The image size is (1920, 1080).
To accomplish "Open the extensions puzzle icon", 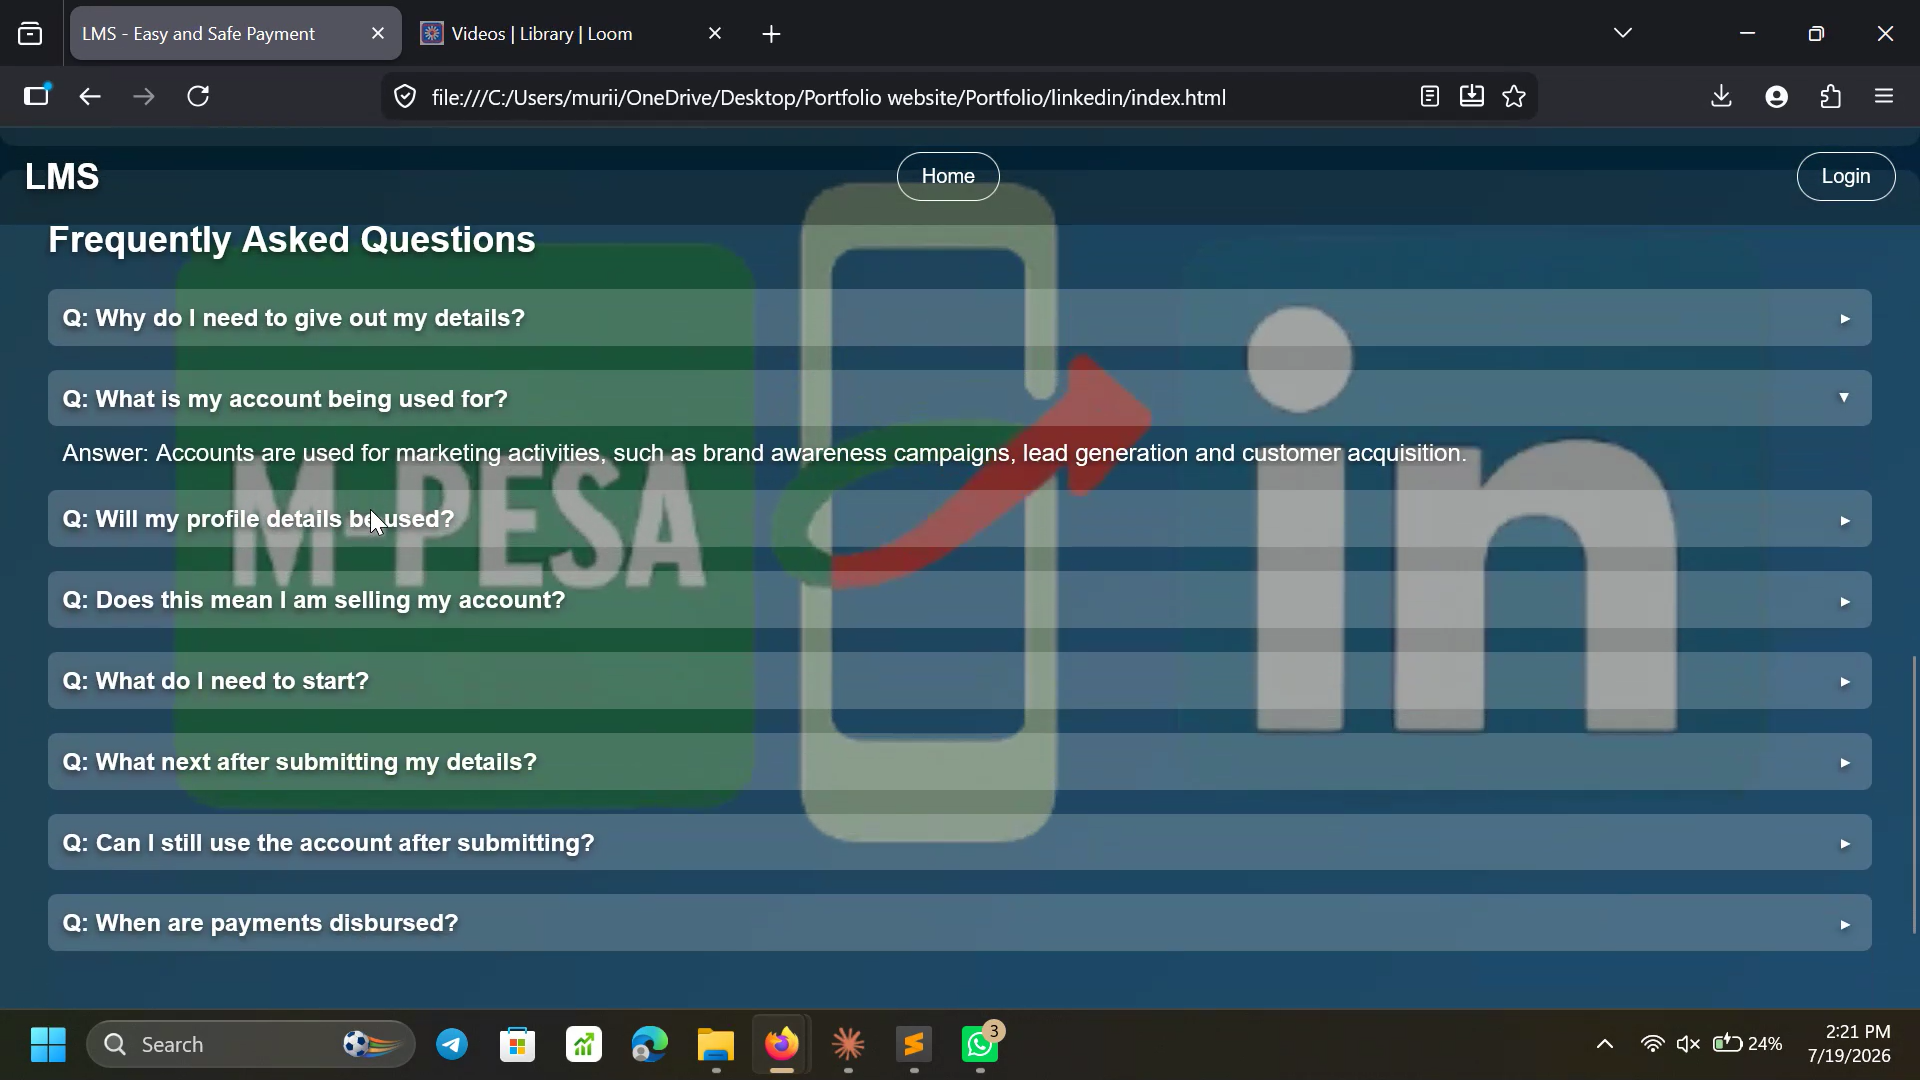I will pyautogui.click(x=1831, y=96).
